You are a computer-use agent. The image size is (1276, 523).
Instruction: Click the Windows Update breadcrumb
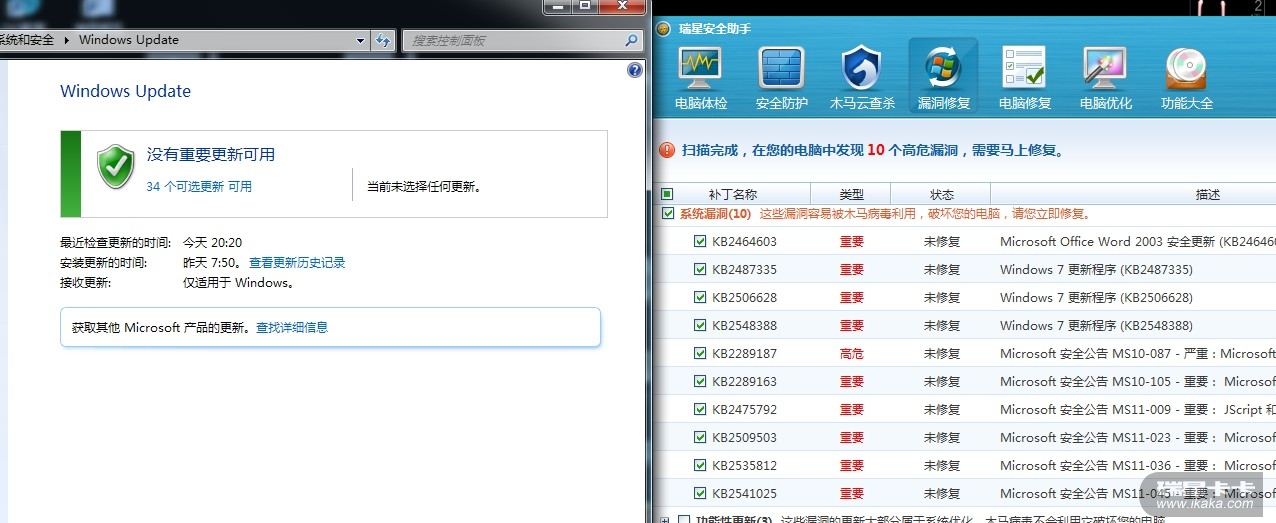coord(129,40)
